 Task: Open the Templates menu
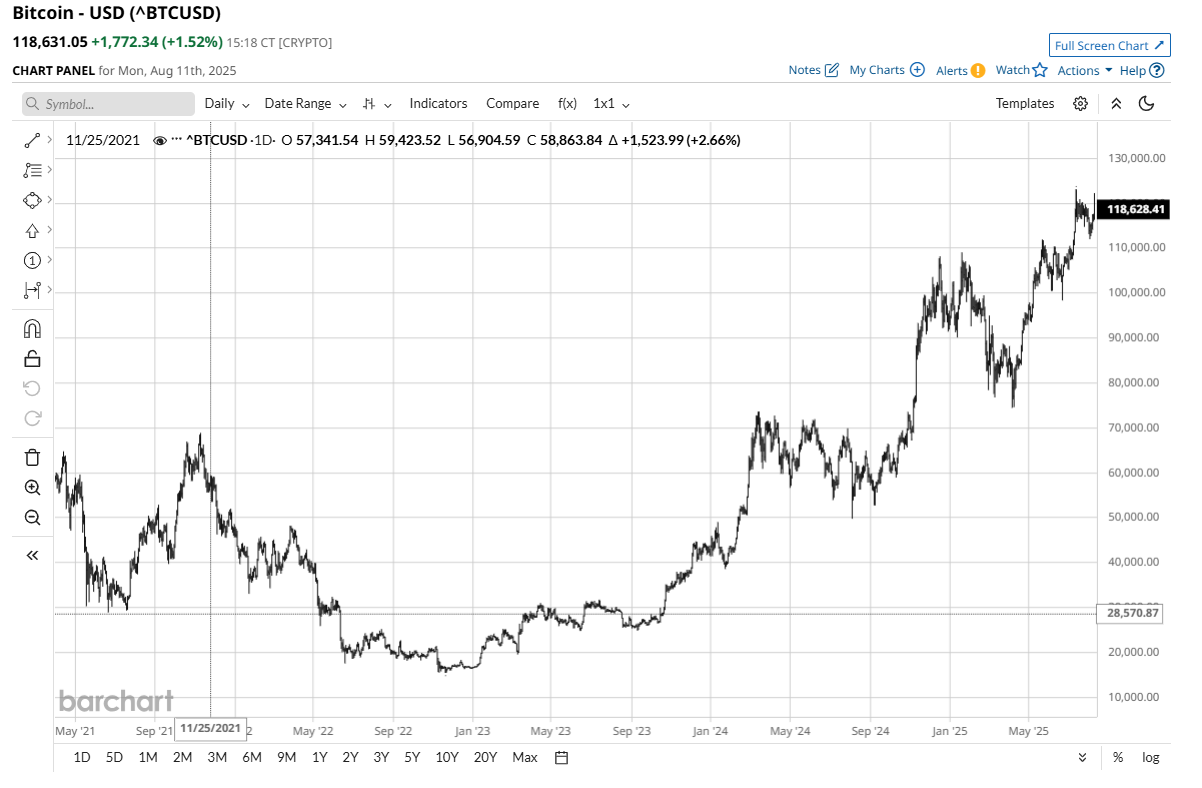[1025, 104]
